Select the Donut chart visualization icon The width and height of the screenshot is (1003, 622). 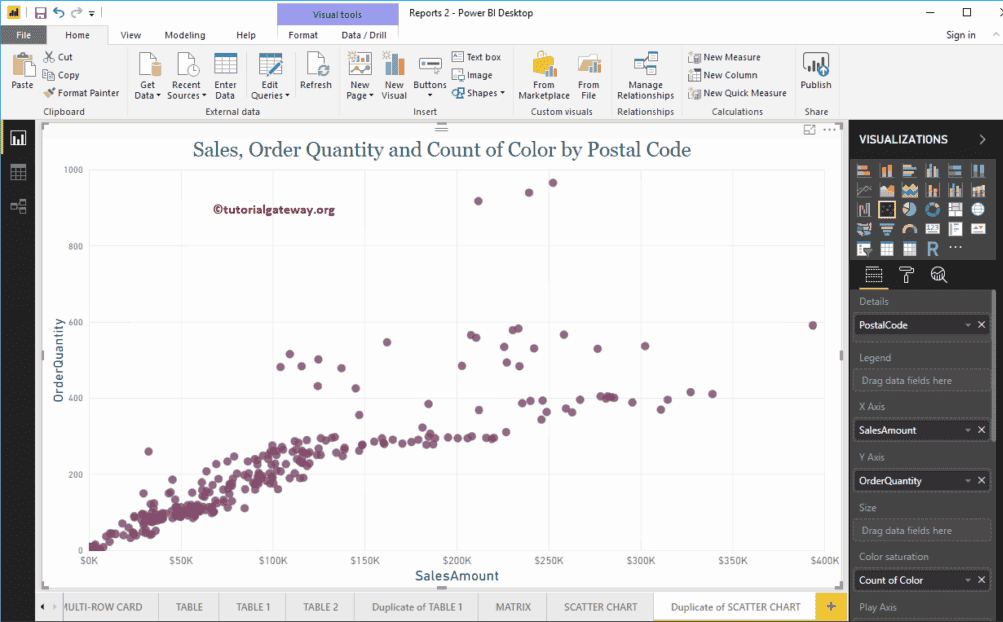click(x=932, y=209)
